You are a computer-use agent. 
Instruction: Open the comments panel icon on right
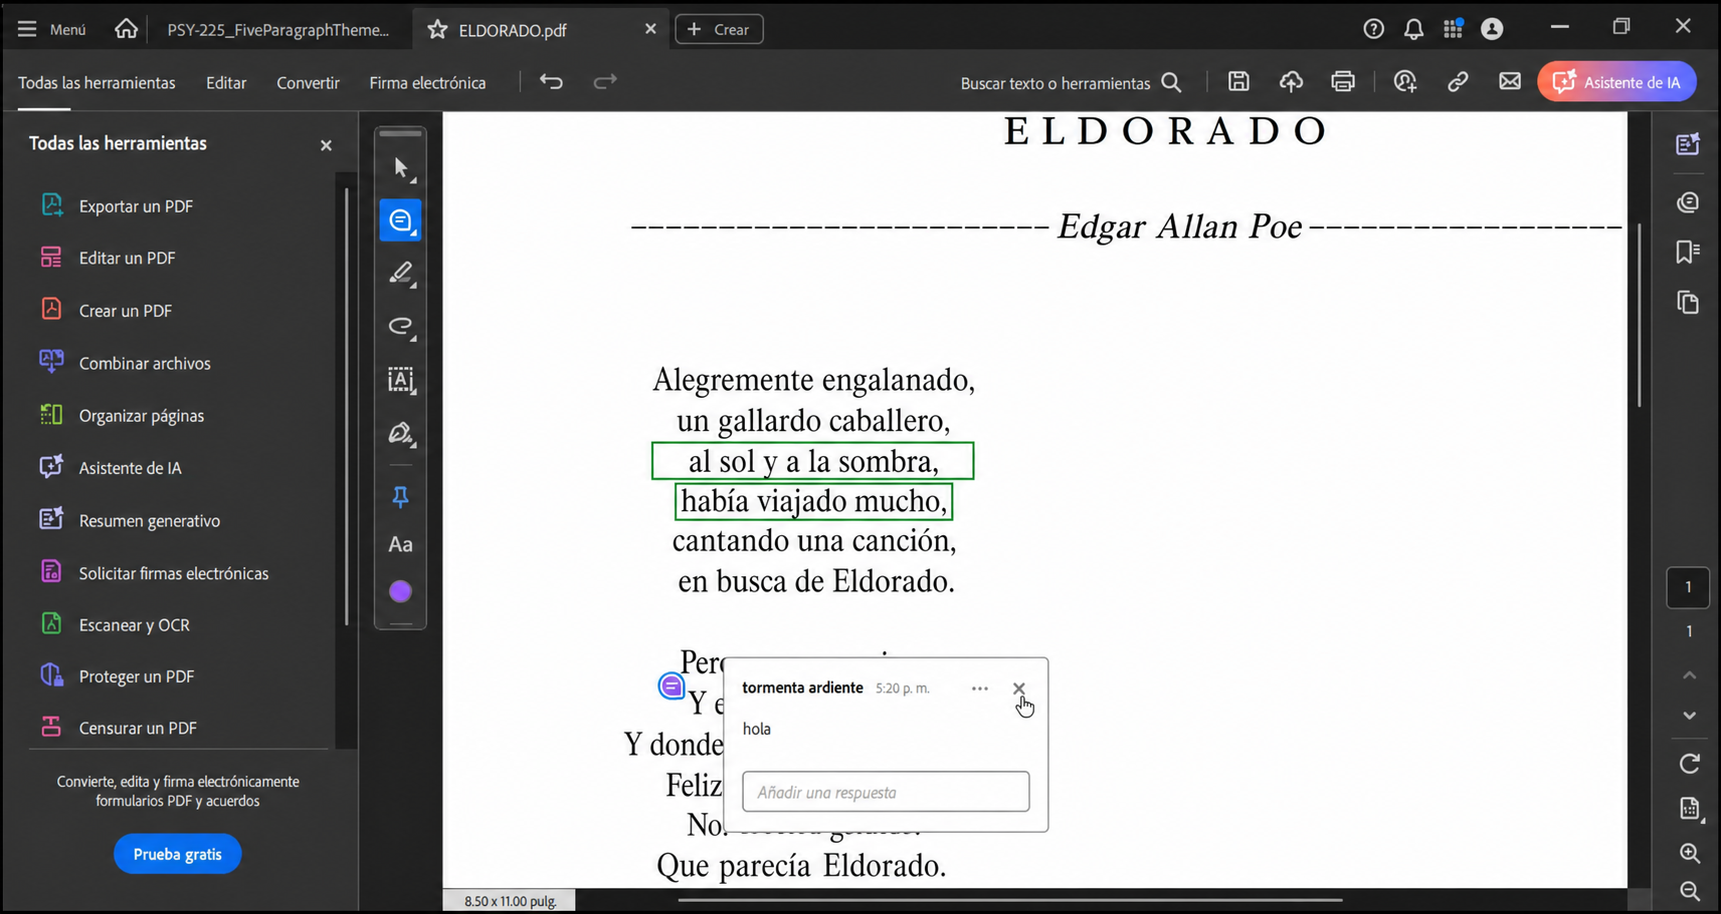(1688, 202)
